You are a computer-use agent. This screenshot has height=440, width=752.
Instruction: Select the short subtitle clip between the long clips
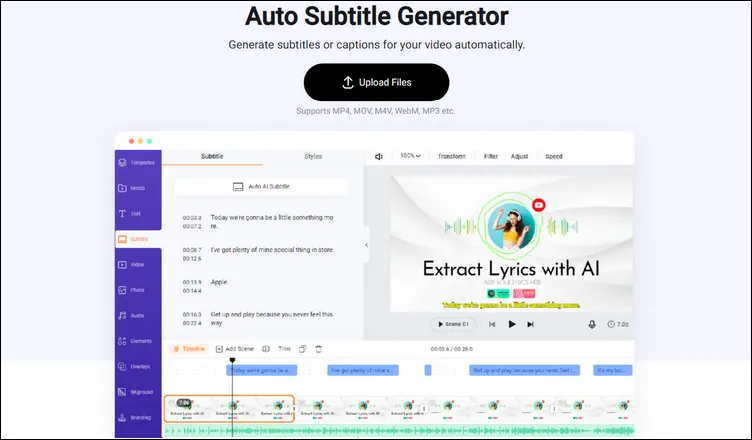click(428, 370)
